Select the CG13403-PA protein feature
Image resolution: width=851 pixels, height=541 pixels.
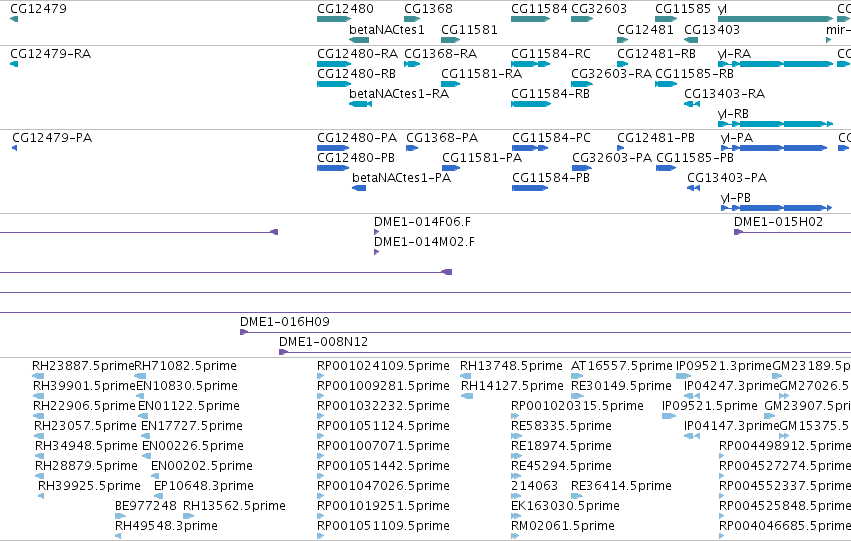point(693,188)
